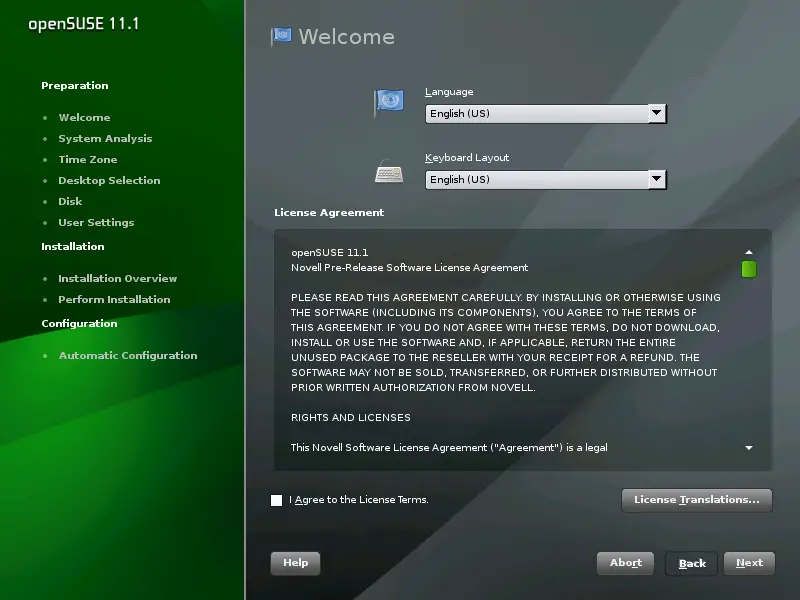Click the green license scrollbar handle
800x600 pixels.
pyautogui.click(x=748, y=269)
